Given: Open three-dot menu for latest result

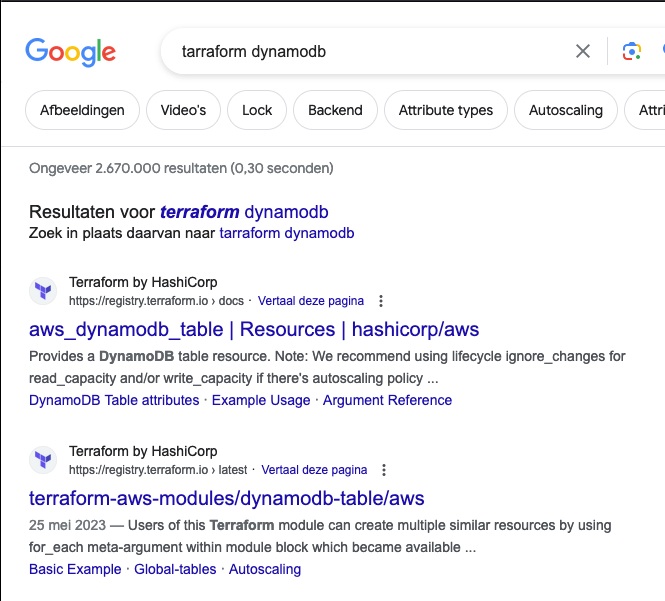Looking at the screenshot, I should pyautogui.click(x=384, y=470).
